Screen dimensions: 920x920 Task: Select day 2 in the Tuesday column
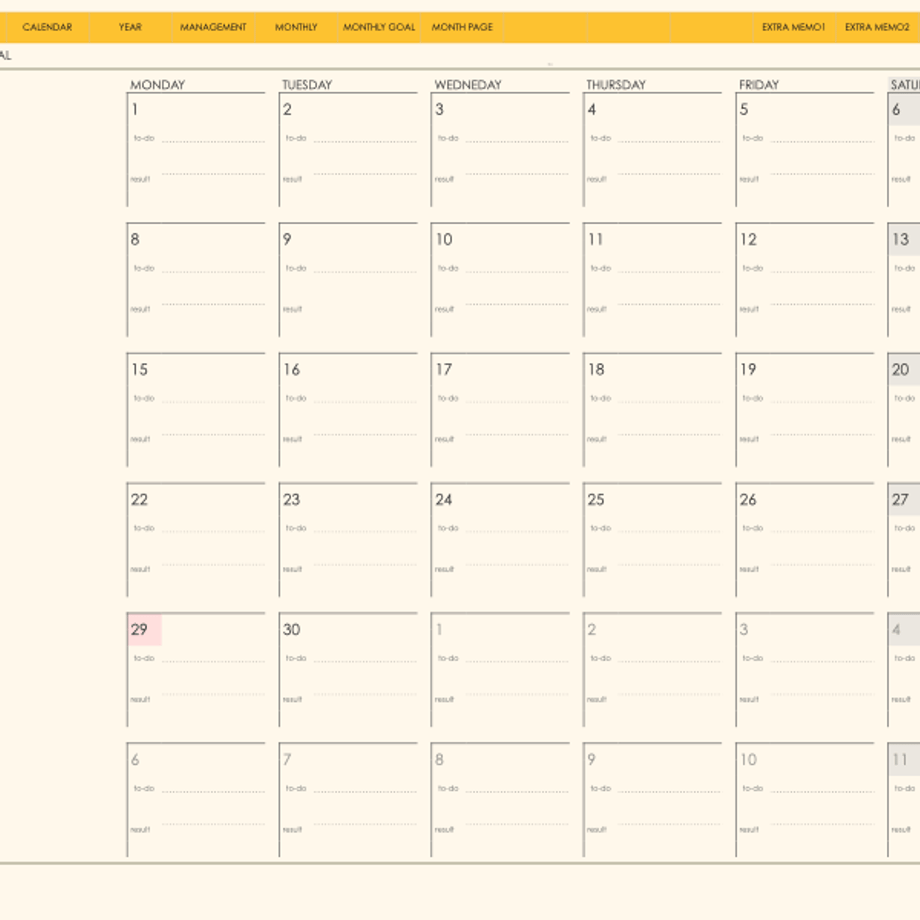(x=287, y=109)
